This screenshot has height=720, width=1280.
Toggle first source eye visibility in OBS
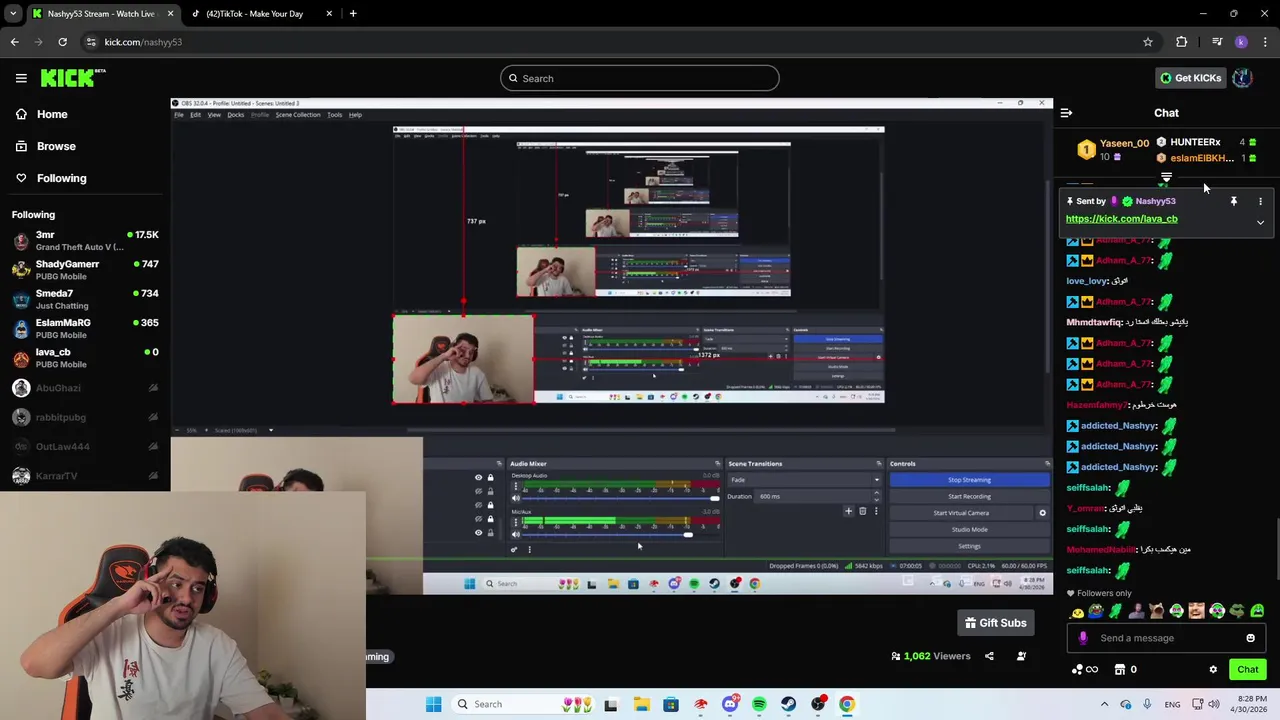pyautogui.click(x=478, y=477)
